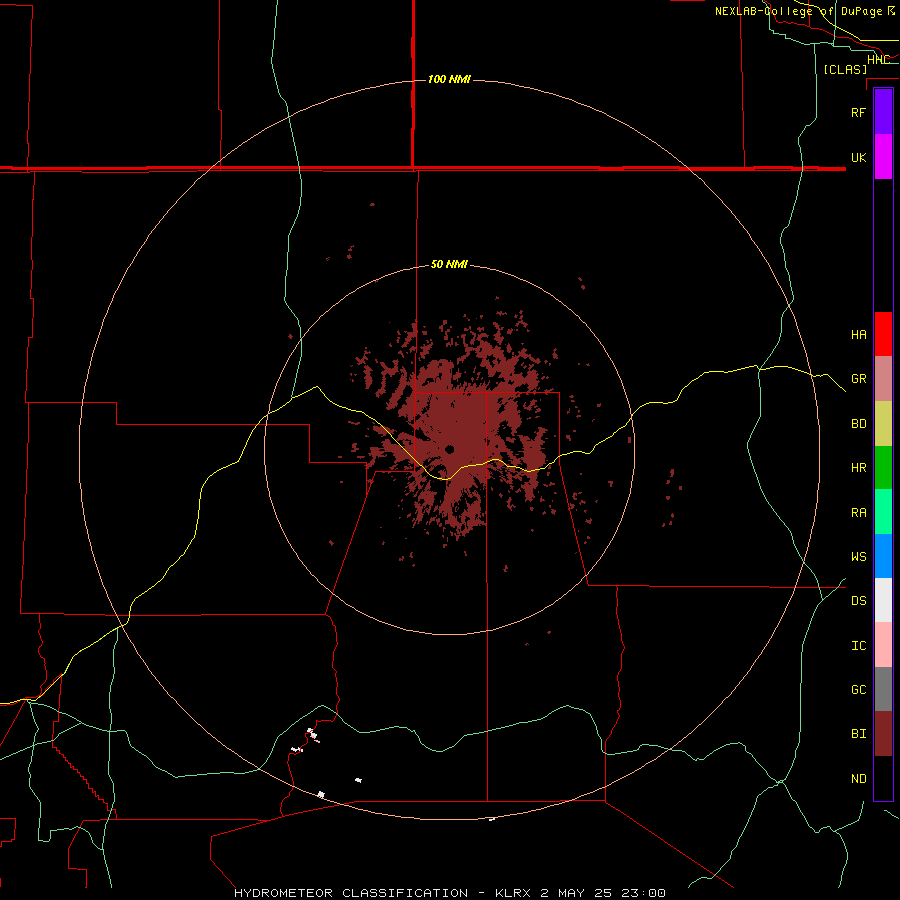The width and height of the screenshot is (900, 900).
Task: Click the pink IC legend swatch
Action: coord(883,645)
